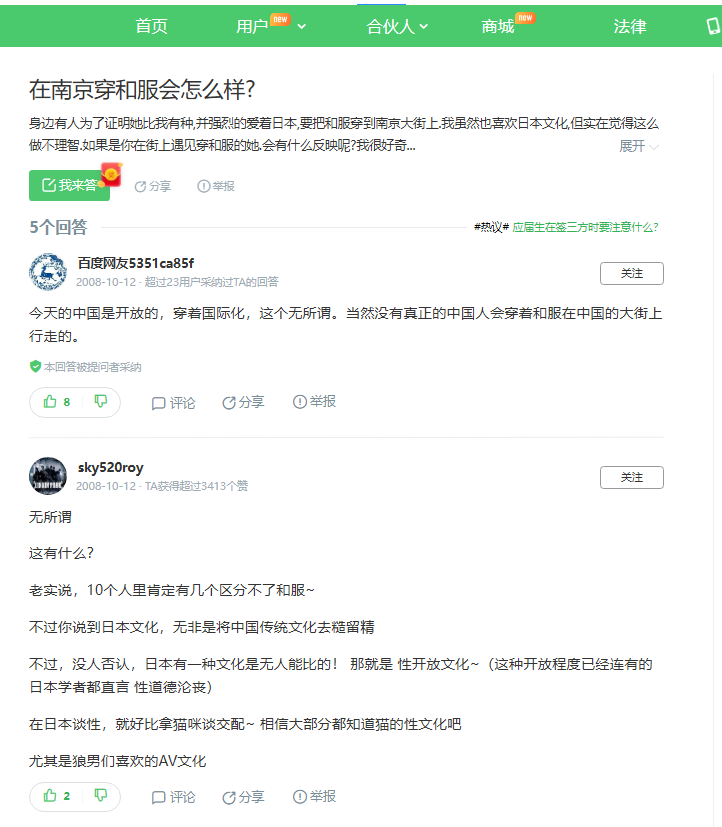
Task: Open the 用户 dropdown menu
Action: click(x=271, y=26)
